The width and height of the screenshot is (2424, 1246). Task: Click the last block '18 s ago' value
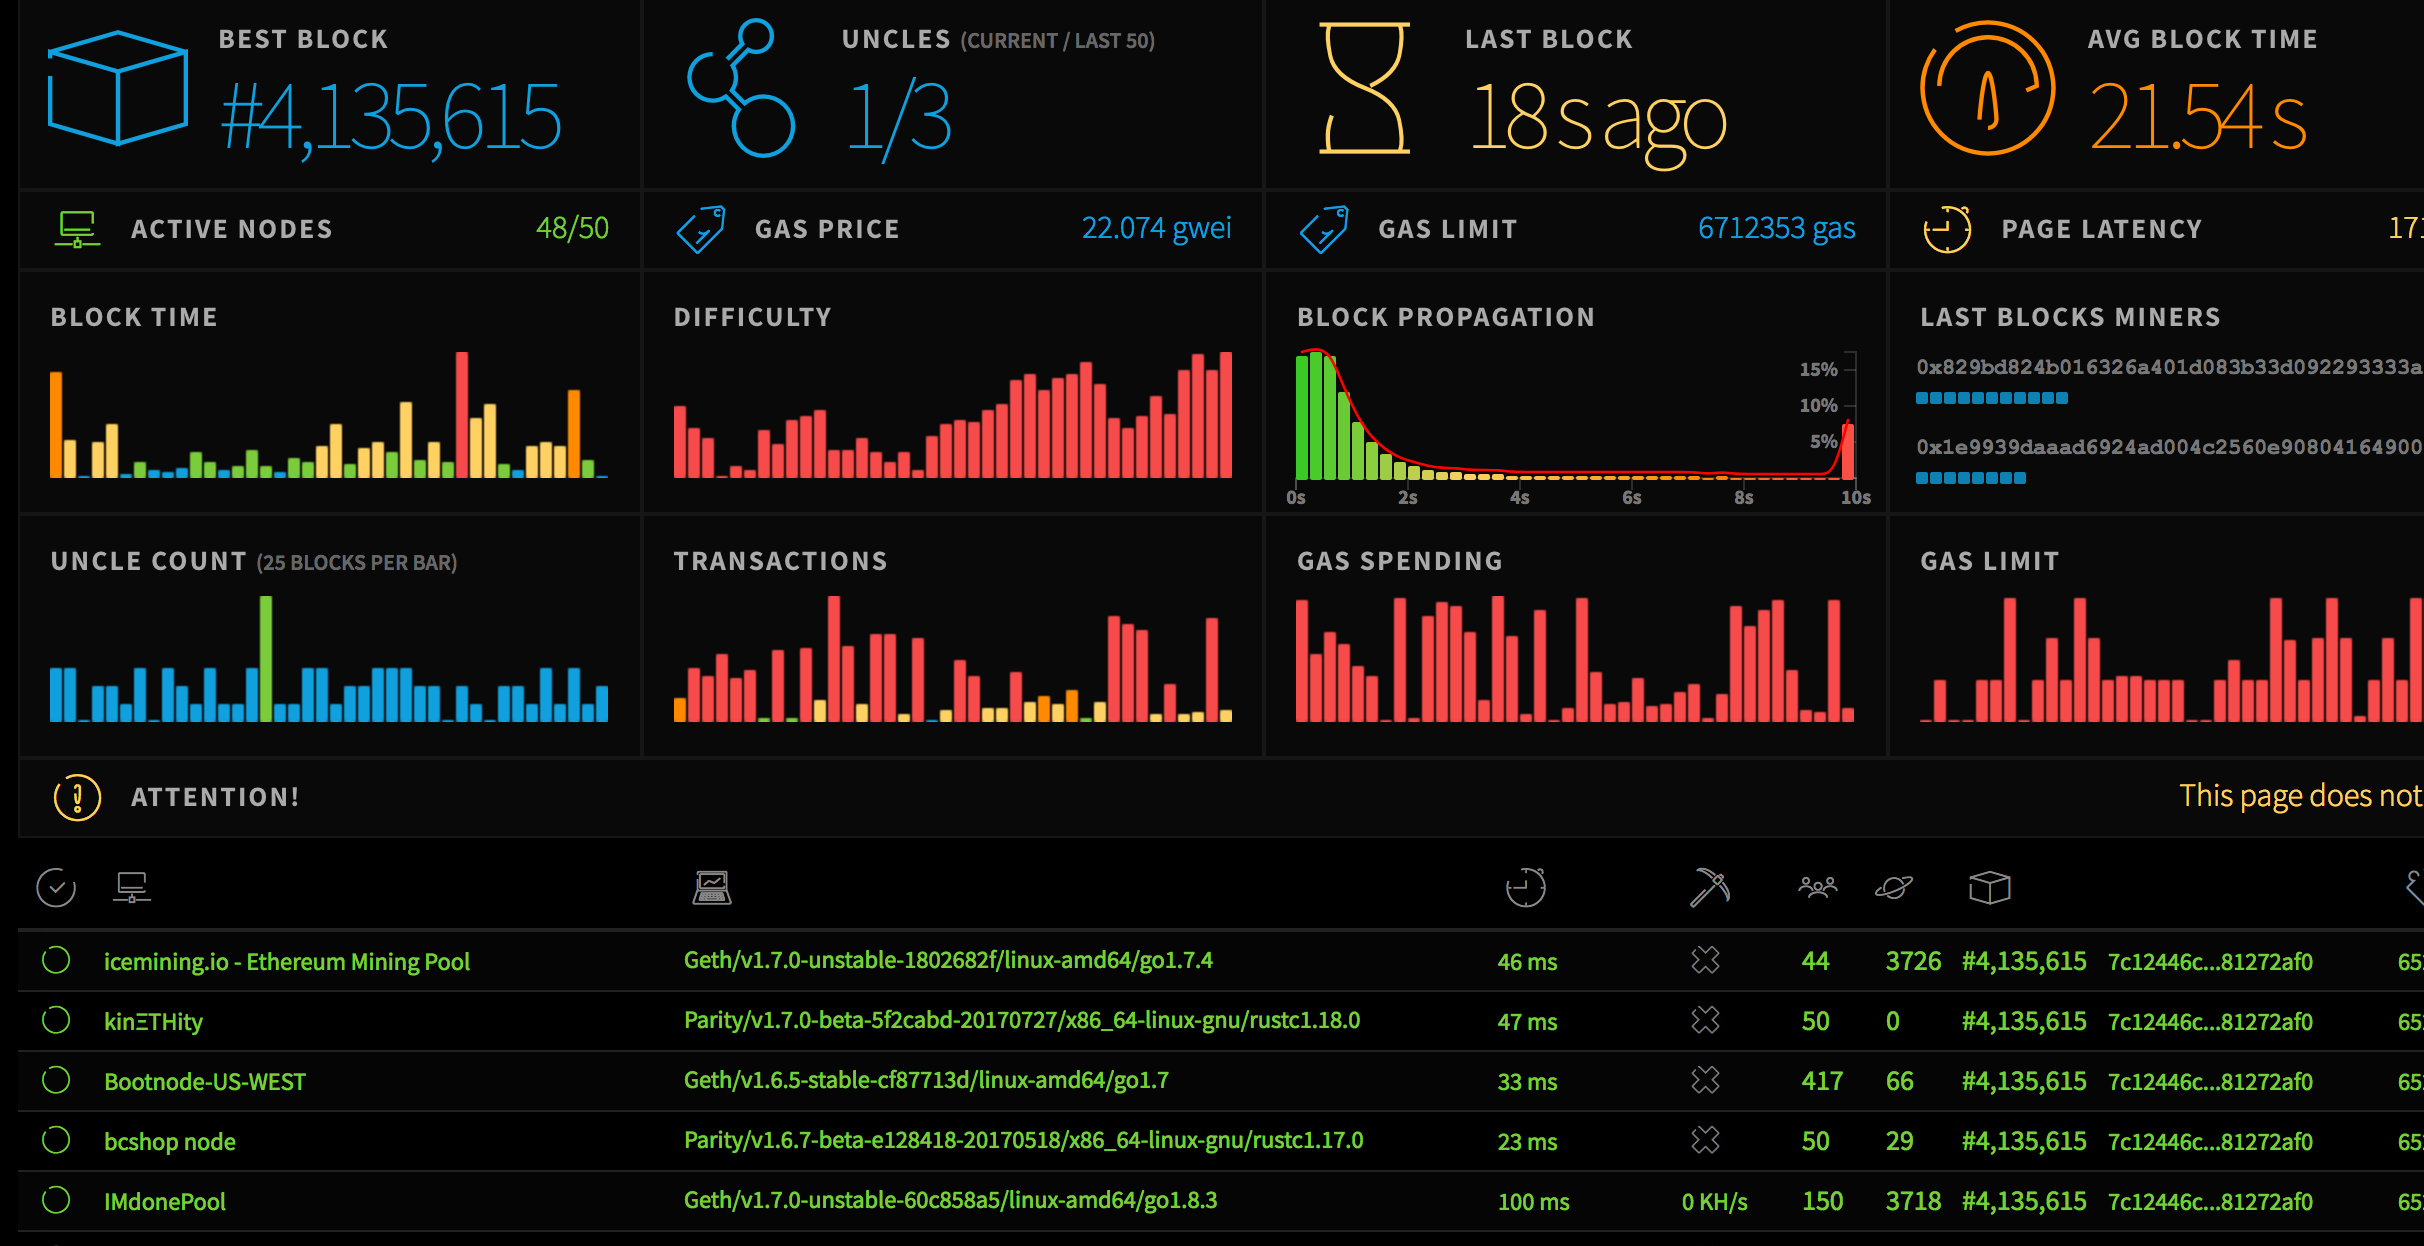[1598, 122]
